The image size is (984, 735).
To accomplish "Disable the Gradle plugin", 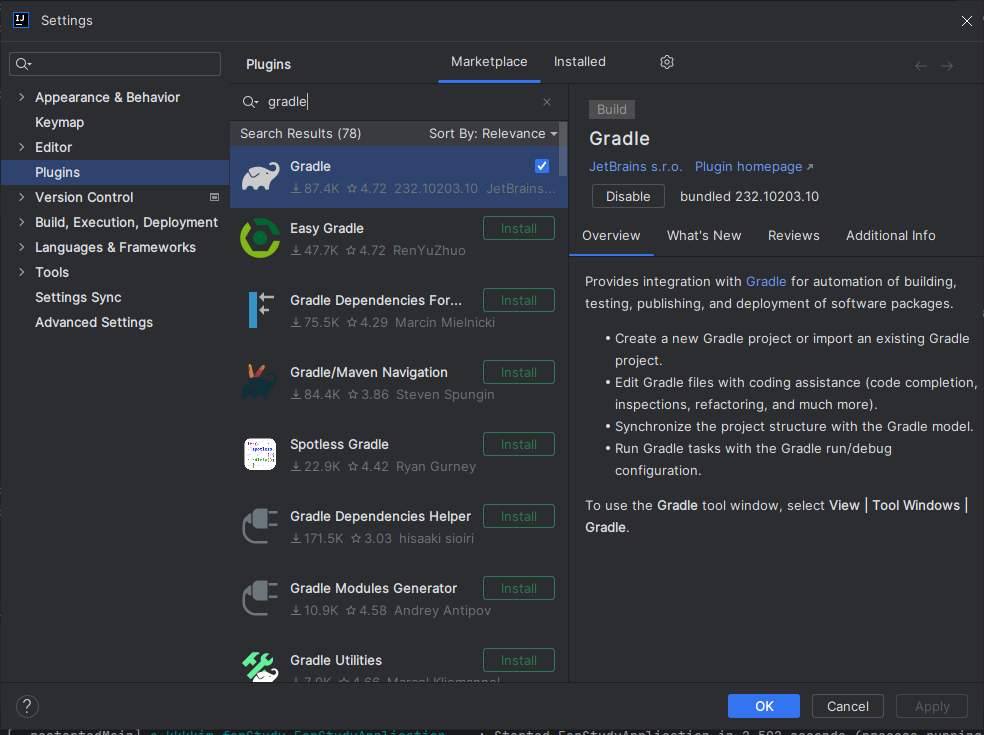I will pos(628,196).
